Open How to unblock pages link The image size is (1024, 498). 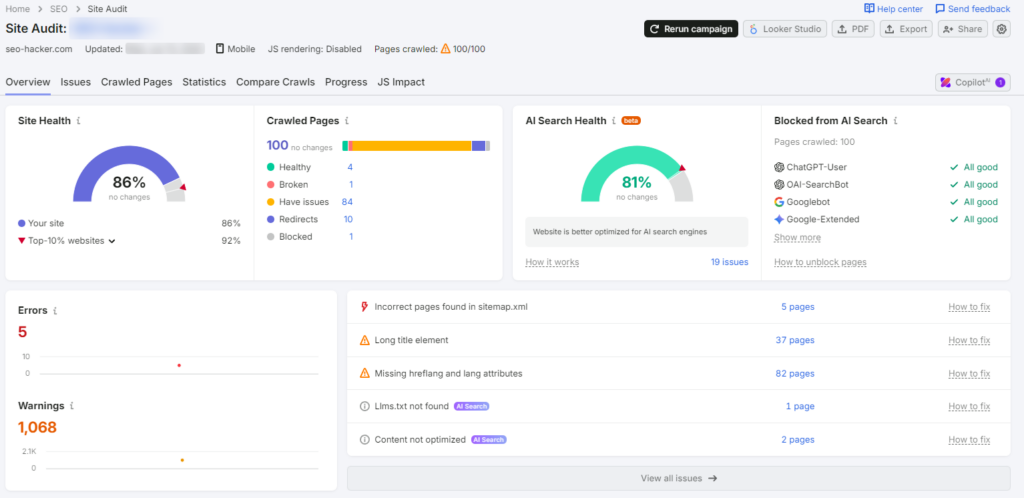click(820, 262)
